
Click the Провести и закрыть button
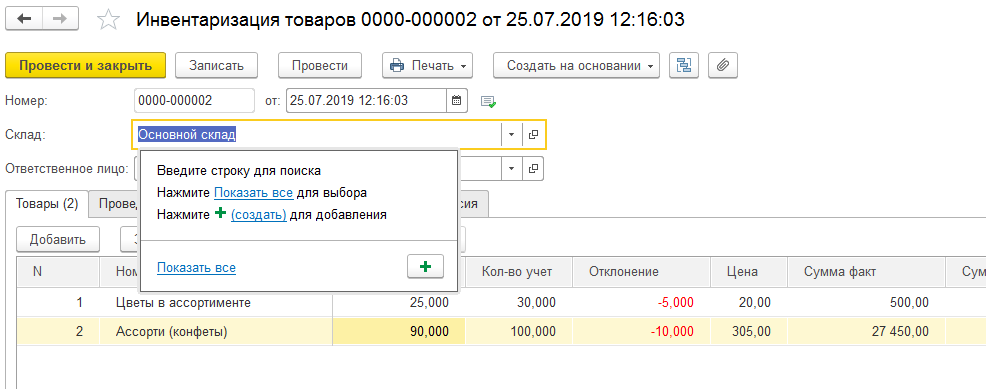(86, 65)
